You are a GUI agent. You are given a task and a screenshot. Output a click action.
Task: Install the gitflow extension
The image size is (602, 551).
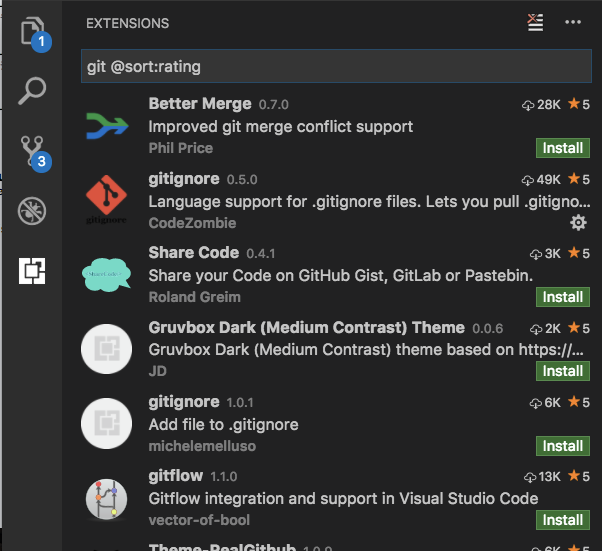pyautogui.click(x=563, y=520)
